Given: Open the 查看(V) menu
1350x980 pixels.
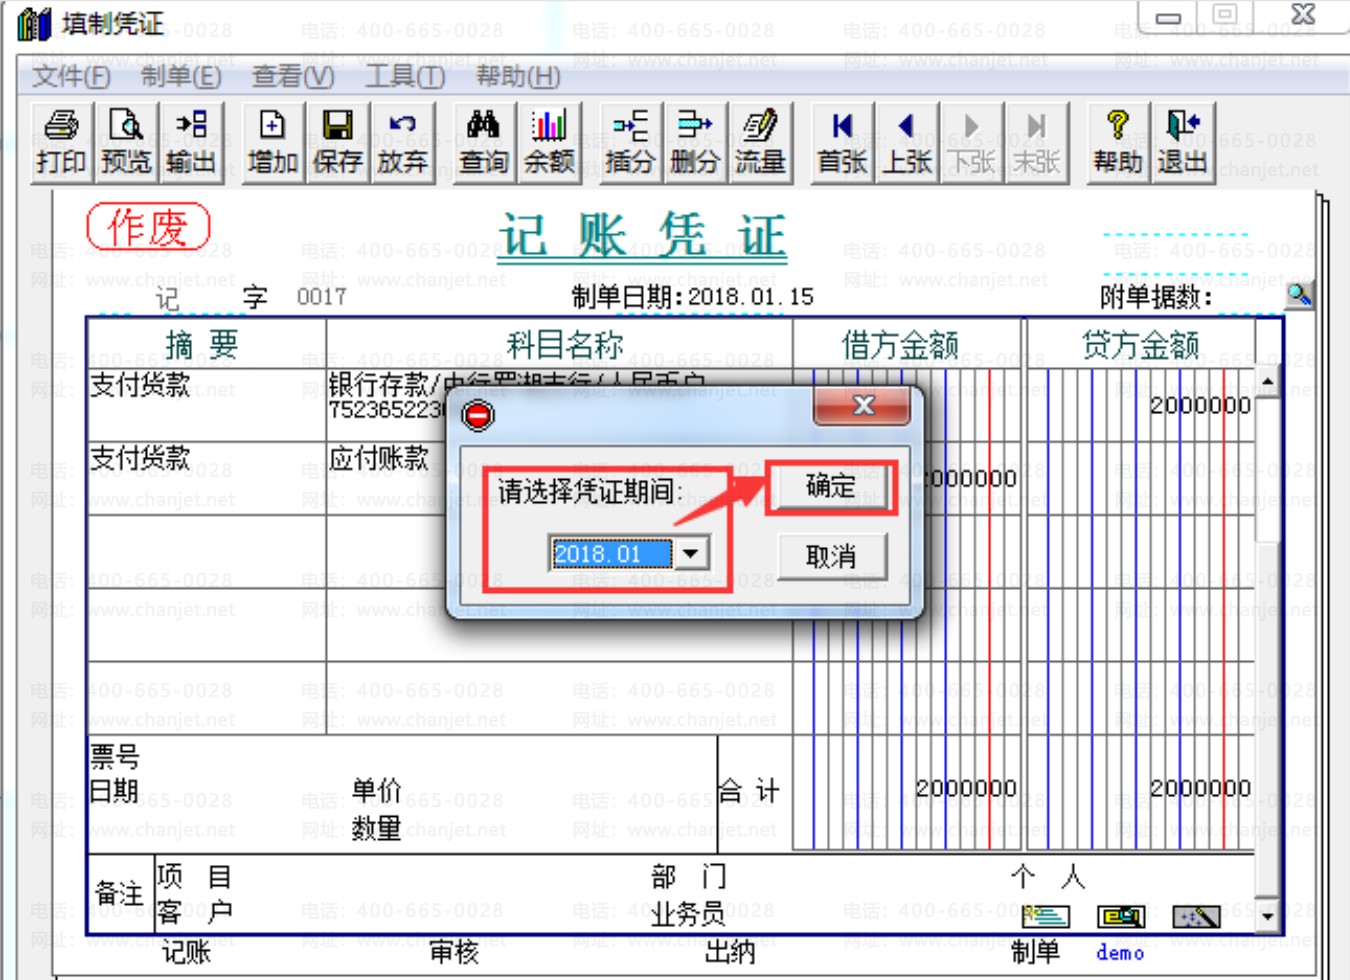Looking at the screenshot, I should 293,76.
